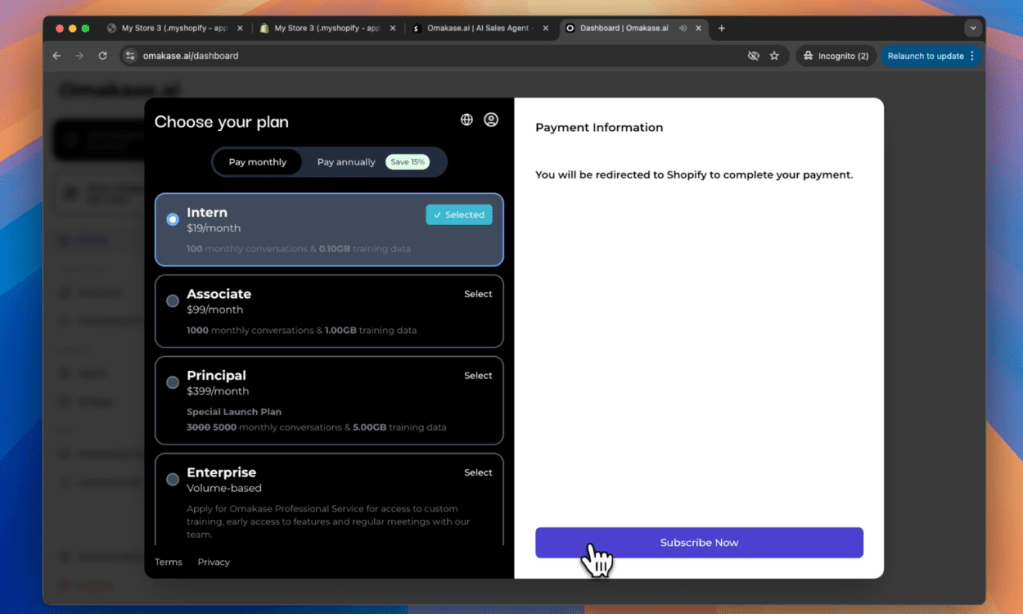The height and width of the screenshot is (614, 1023).
Task: Select the Associate plan radio button
Action: pyautogui.click(x=173, y=301)
